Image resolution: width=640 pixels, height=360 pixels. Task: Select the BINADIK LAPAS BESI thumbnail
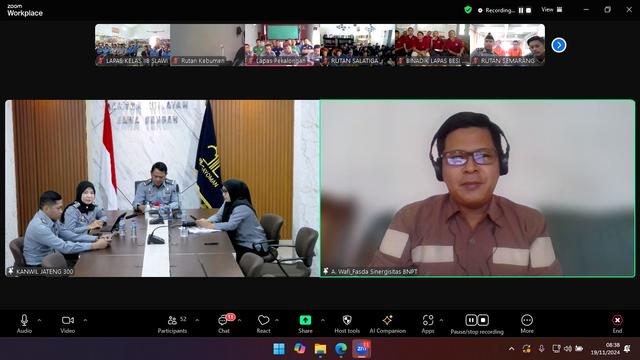[x=432, y=44]
